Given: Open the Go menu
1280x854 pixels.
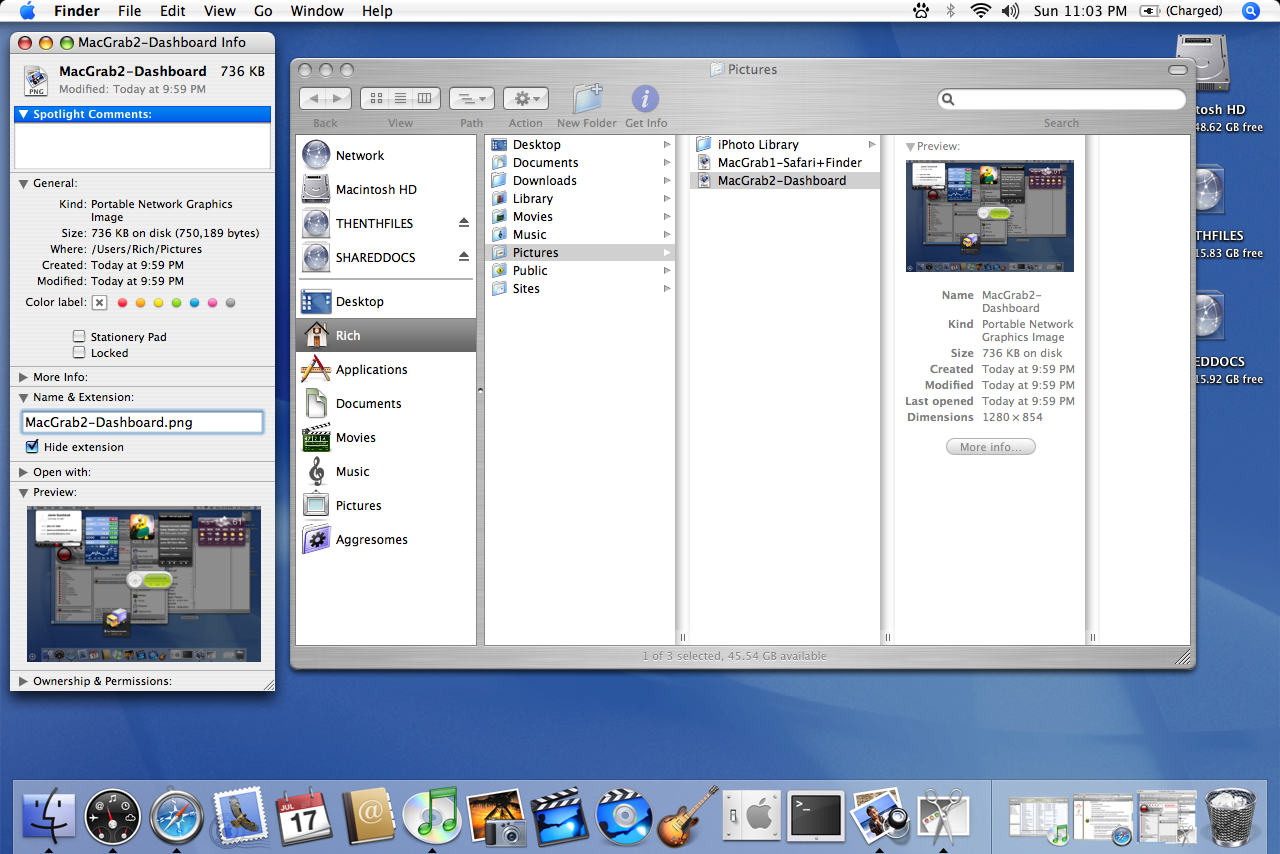Looking at the screenshot, I should 263,11.
